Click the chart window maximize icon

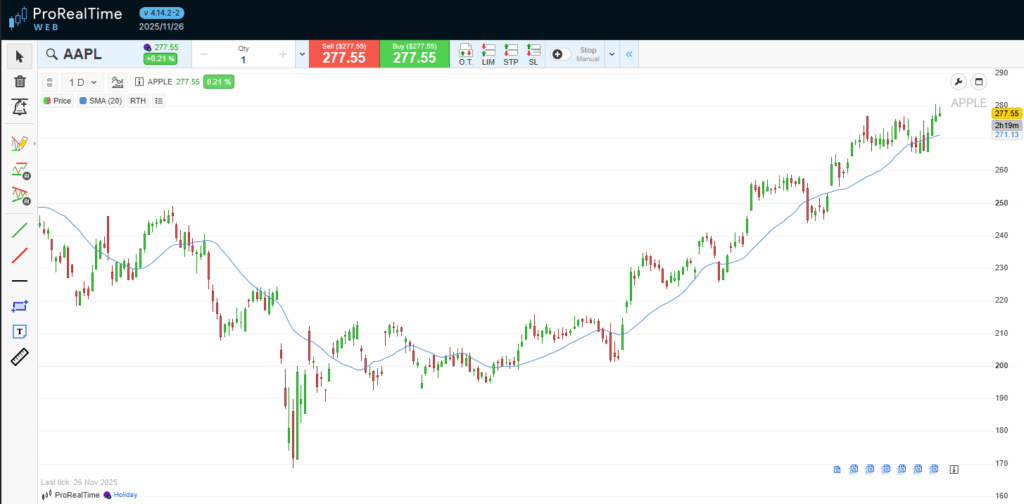coord(978,82)
